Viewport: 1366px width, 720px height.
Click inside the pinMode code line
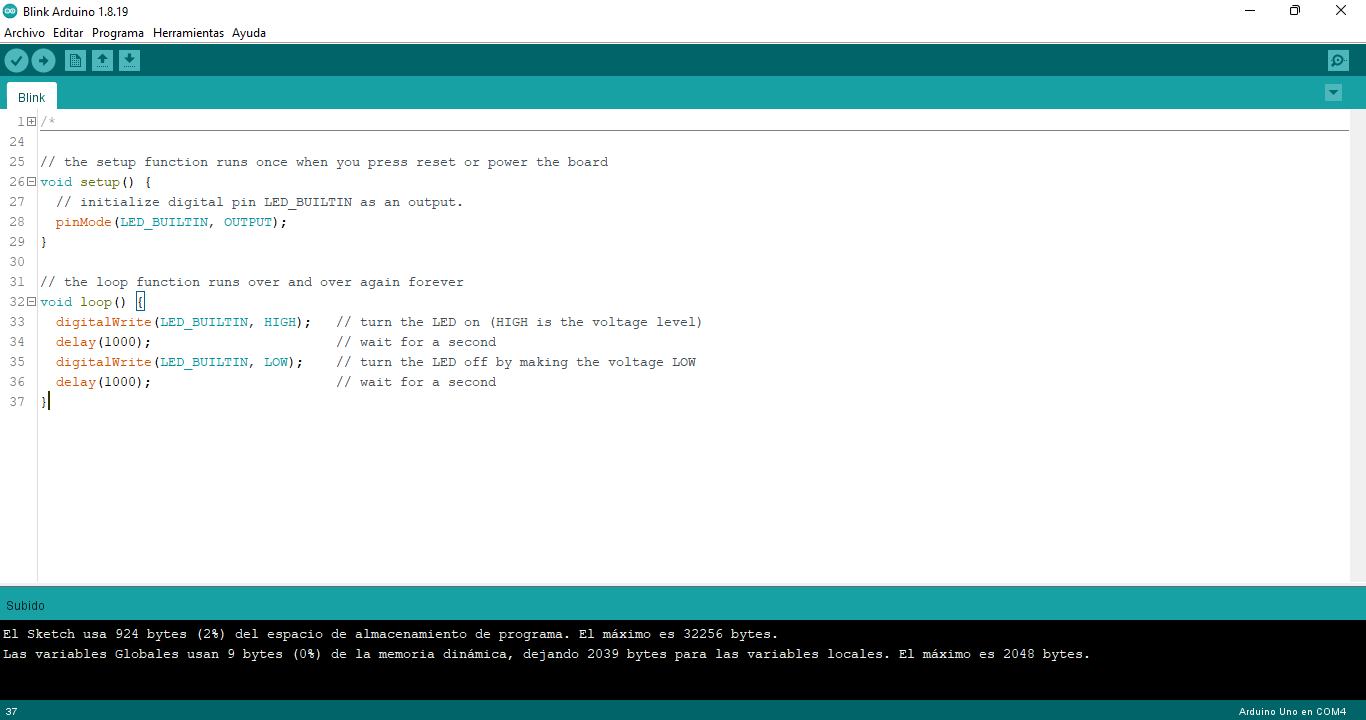[170, 222]
